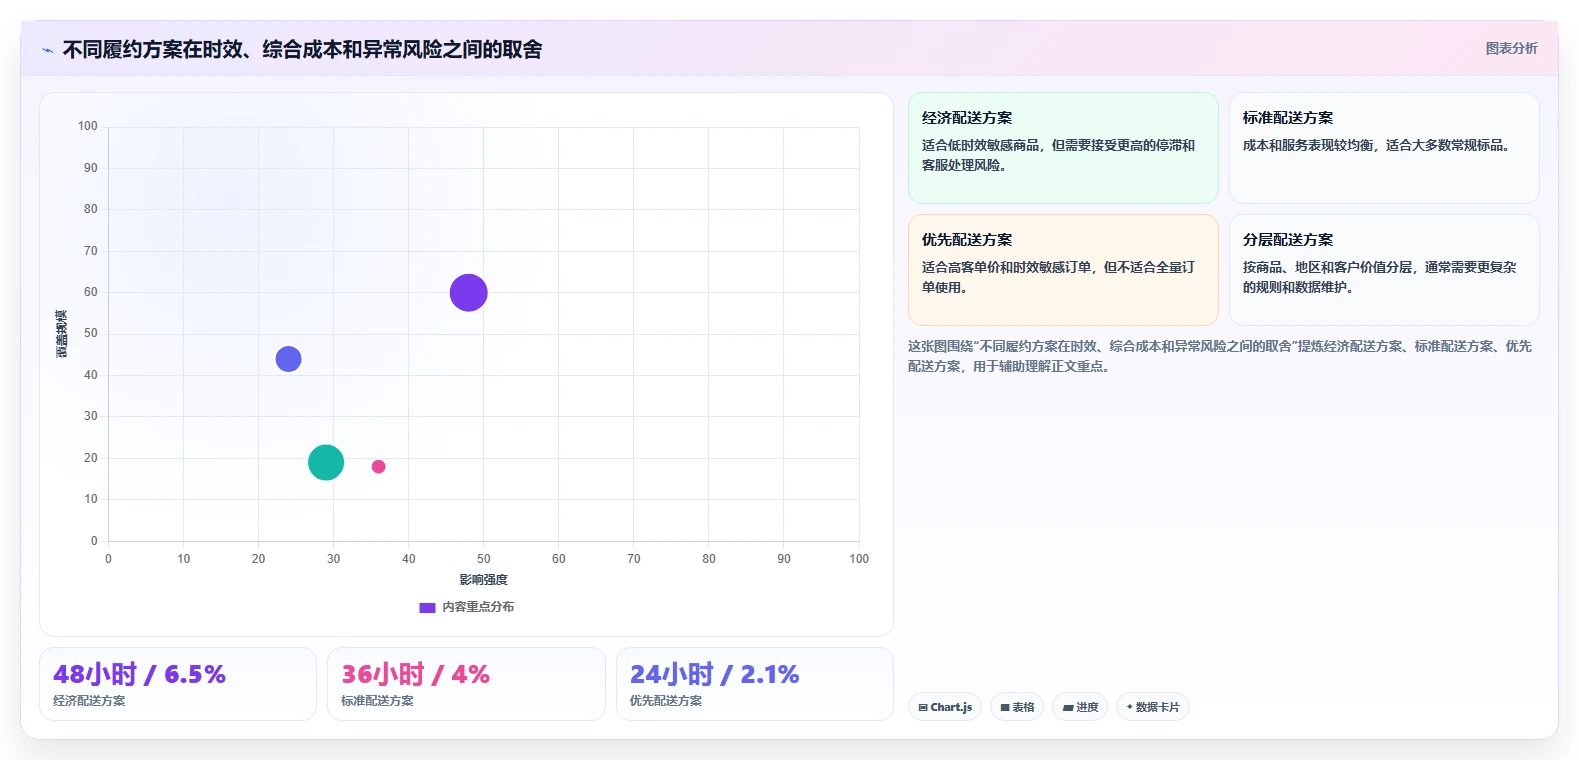The height and width of the screenshot is (760, 1579).
Task: Click the teal bubble on chart
Action: [x=326, y=462]
